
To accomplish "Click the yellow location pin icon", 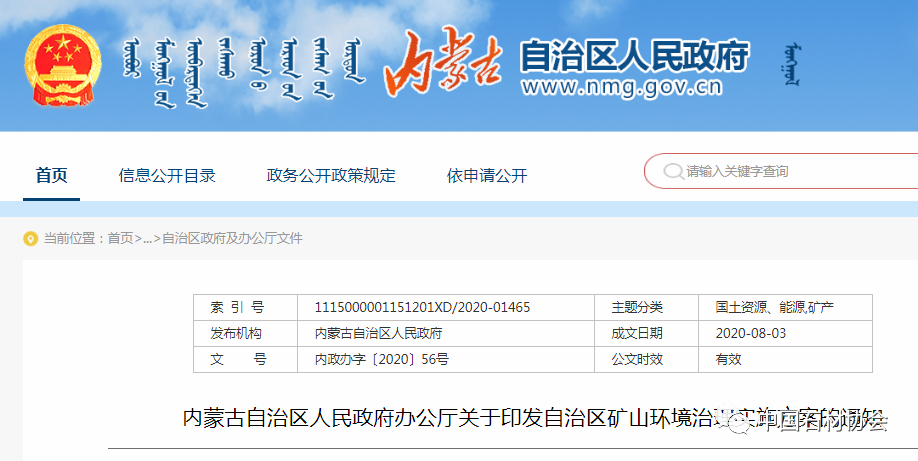I will [30, 238].
